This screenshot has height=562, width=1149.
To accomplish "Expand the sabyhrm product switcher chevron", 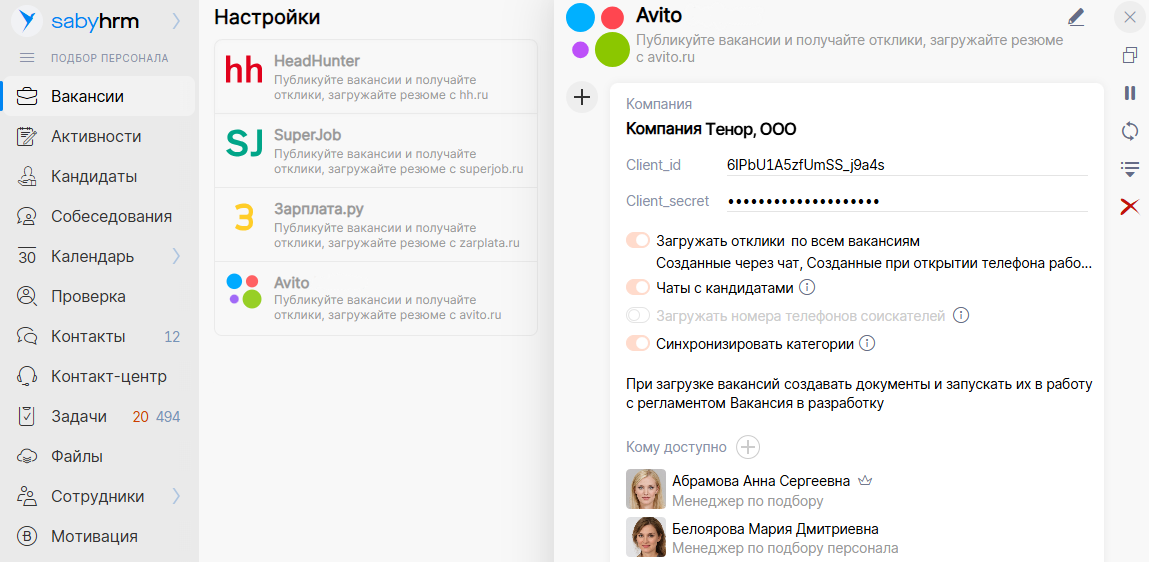I will (x=176, y=21).
